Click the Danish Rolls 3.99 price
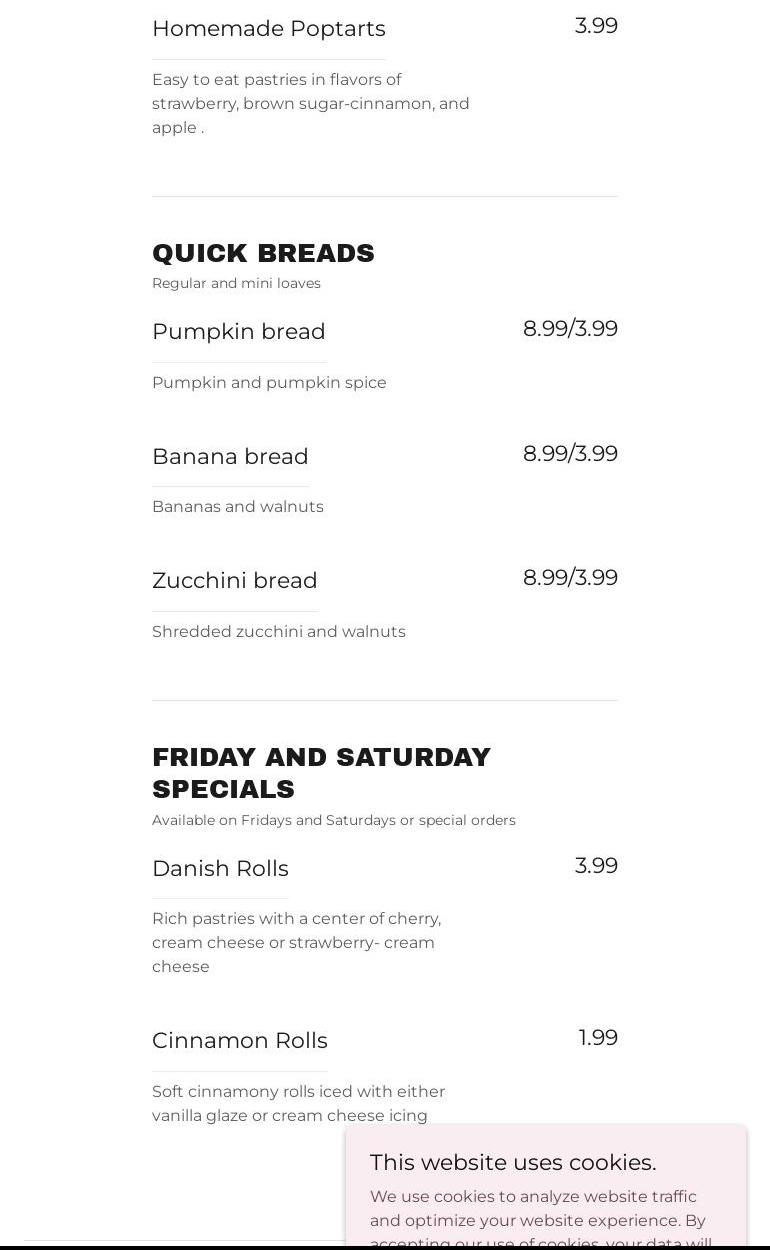Image resolution: width=770 pixels, height=1250 pixels. (x=596, y=866)
